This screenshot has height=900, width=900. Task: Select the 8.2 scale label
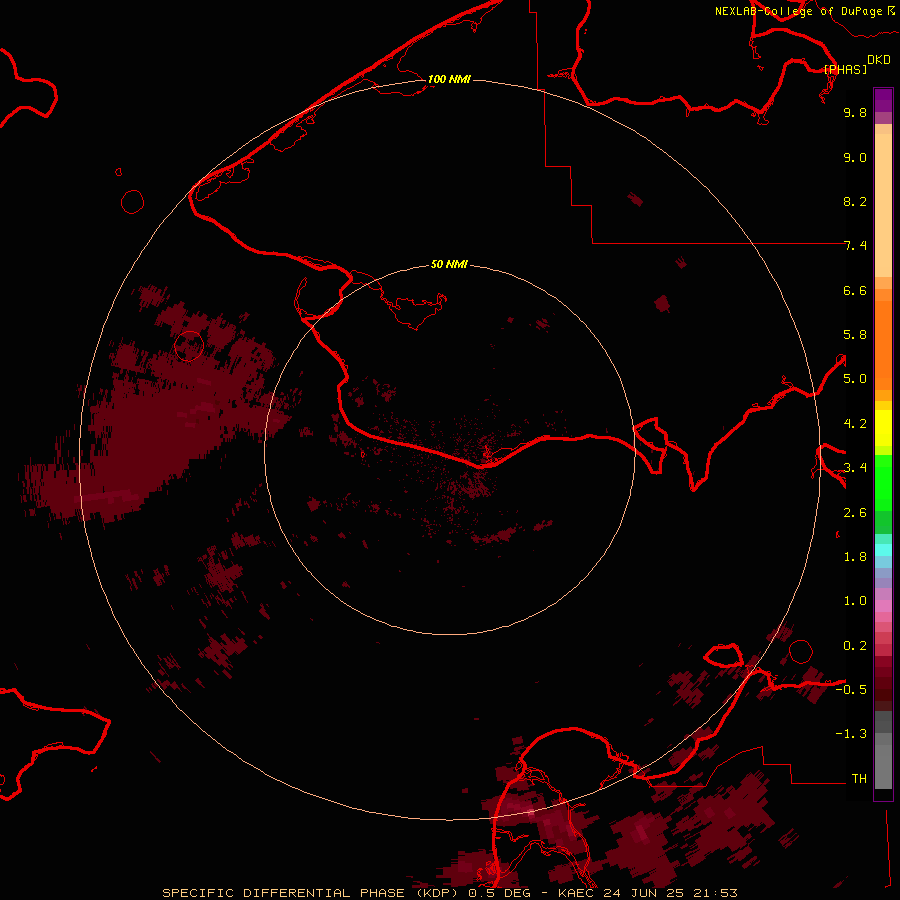click(855, 201)
